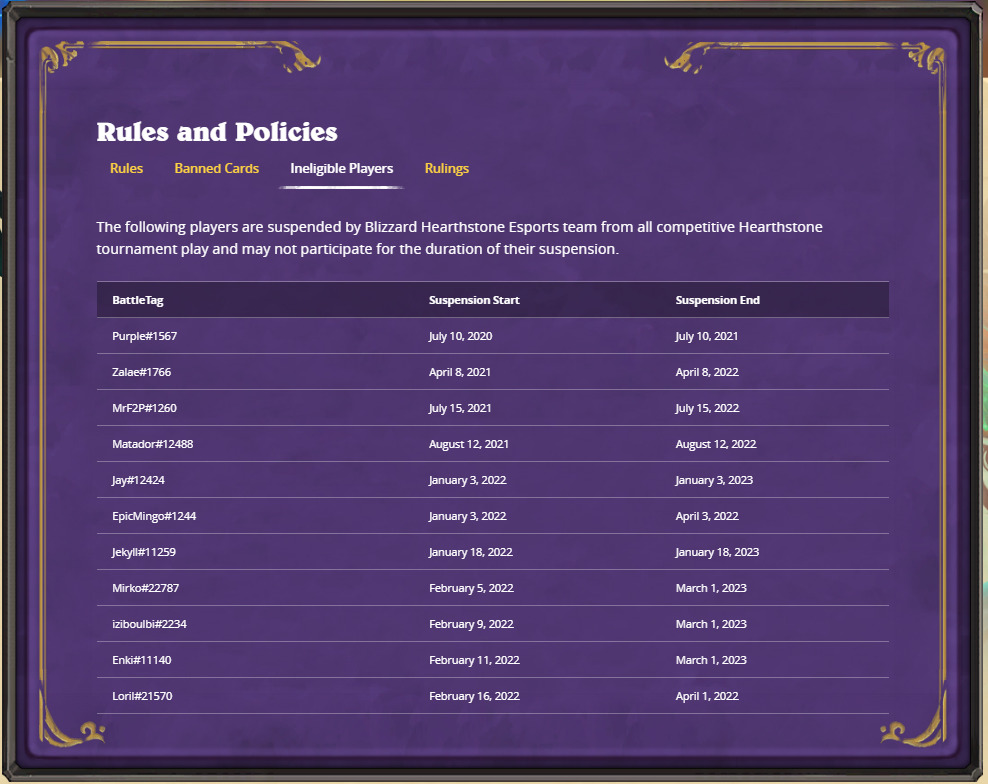The width and height of the screenshot is (988, 784).
Task: Select the Jay#12424 BattleTag
Action: [138, 480]
